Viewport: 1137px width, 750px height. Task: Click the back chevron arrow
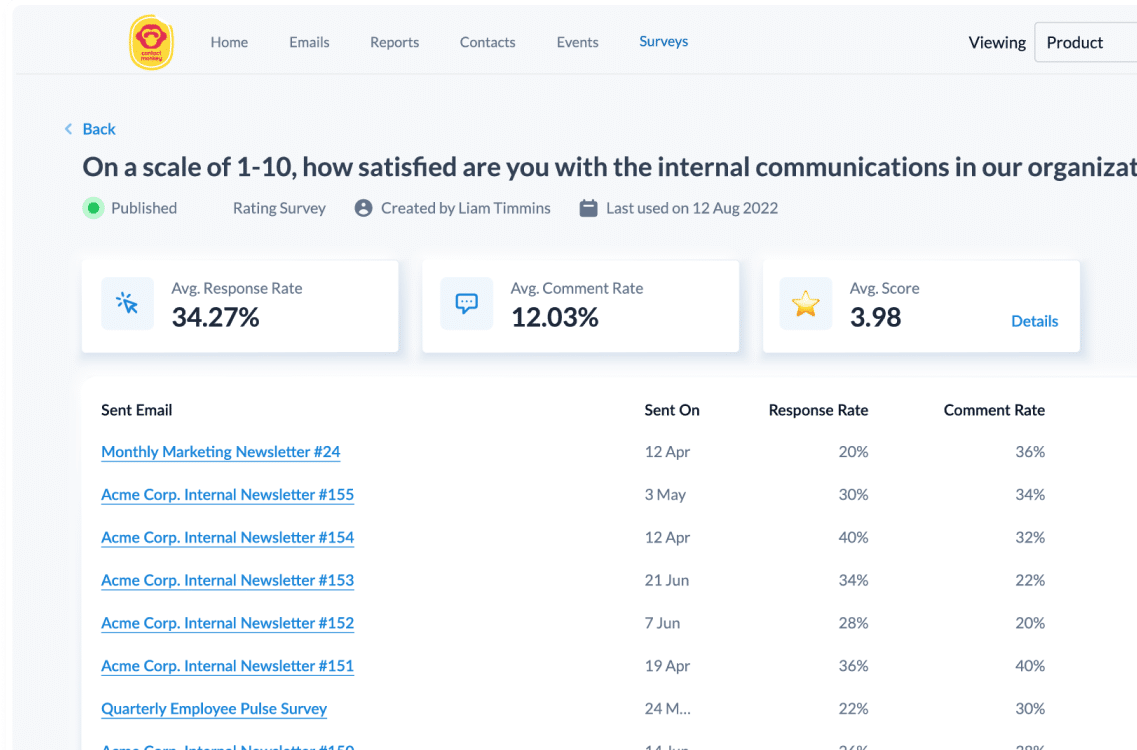coord(68,129)
